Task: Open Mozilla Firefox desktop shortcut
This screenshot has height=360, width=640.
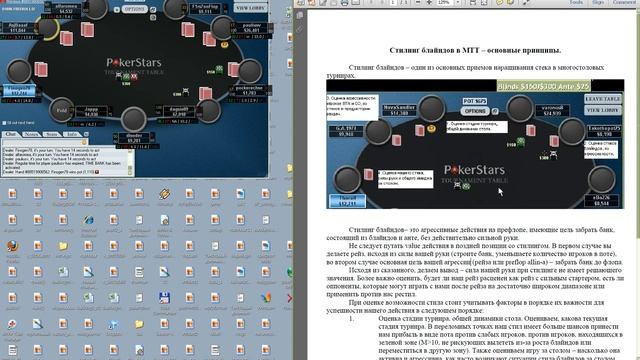Action: coord(12,246)
